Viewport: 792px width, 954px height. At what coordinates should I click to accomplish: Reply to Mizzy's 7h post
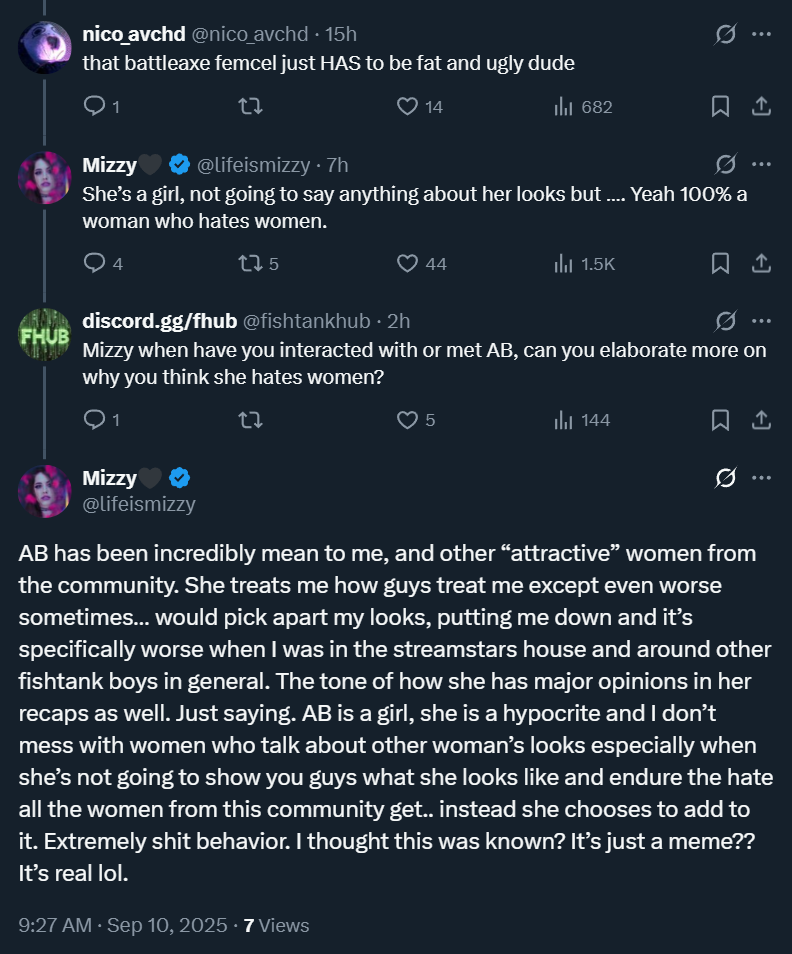pyautogui.click(x=95, y=263)
